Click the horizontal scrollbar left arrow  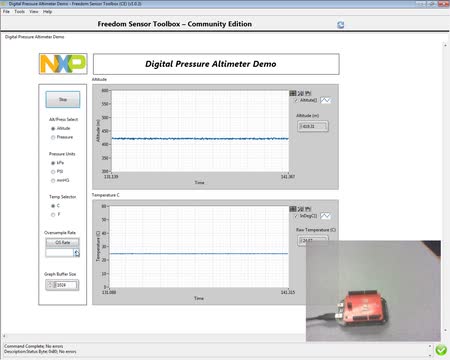coord(4,336)
